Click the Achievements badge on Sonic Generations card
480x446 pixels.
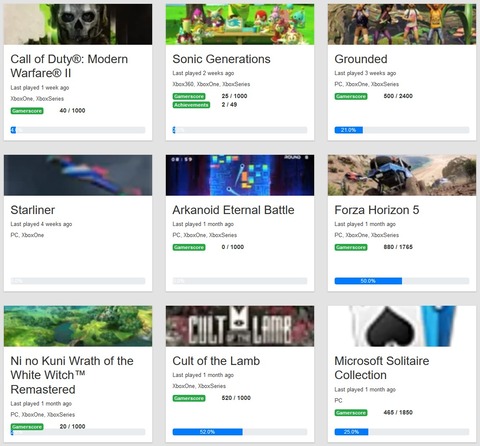[x=191, y=105]
